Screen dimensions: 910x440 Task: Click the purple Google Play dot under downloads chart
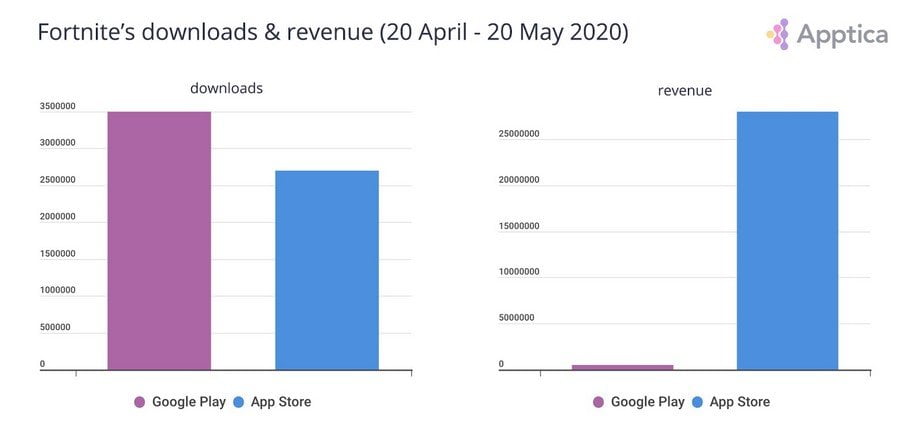pyautogui.click(x=139, y=402)
